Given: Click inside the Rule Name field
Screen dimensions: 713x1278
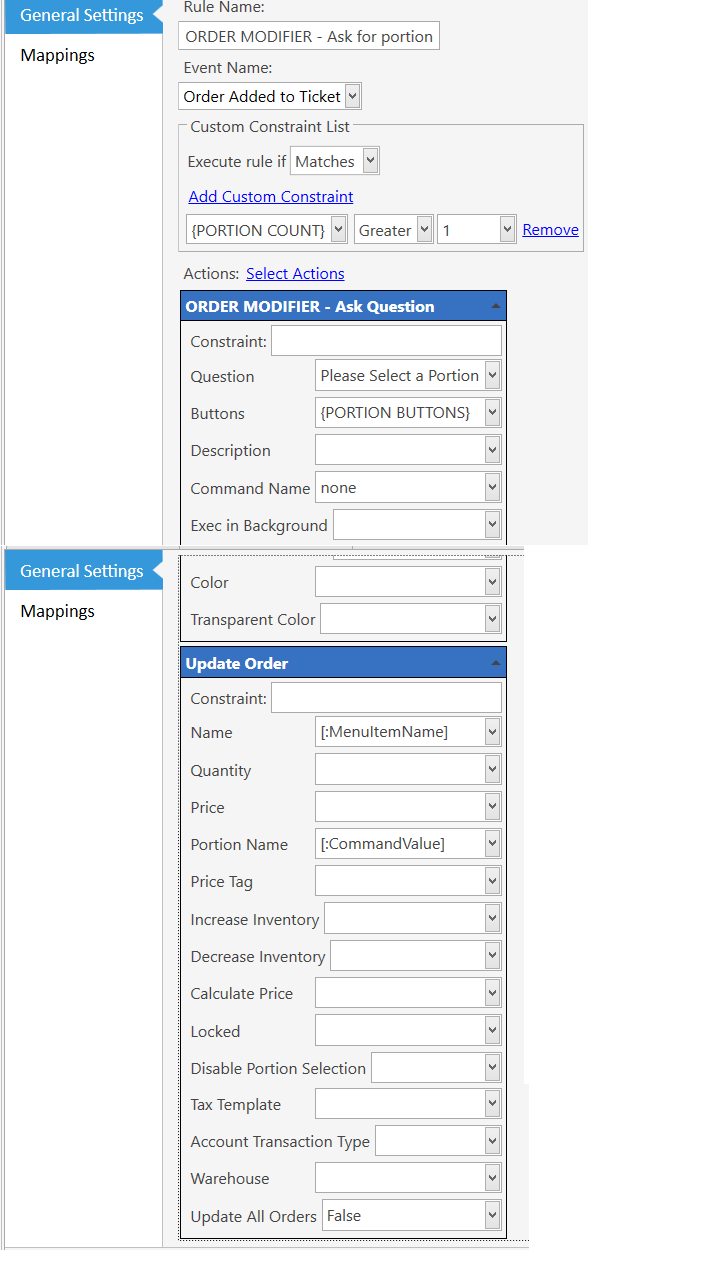Looking at the screenshot, I should pyautogui.click(x=308, y=35).
